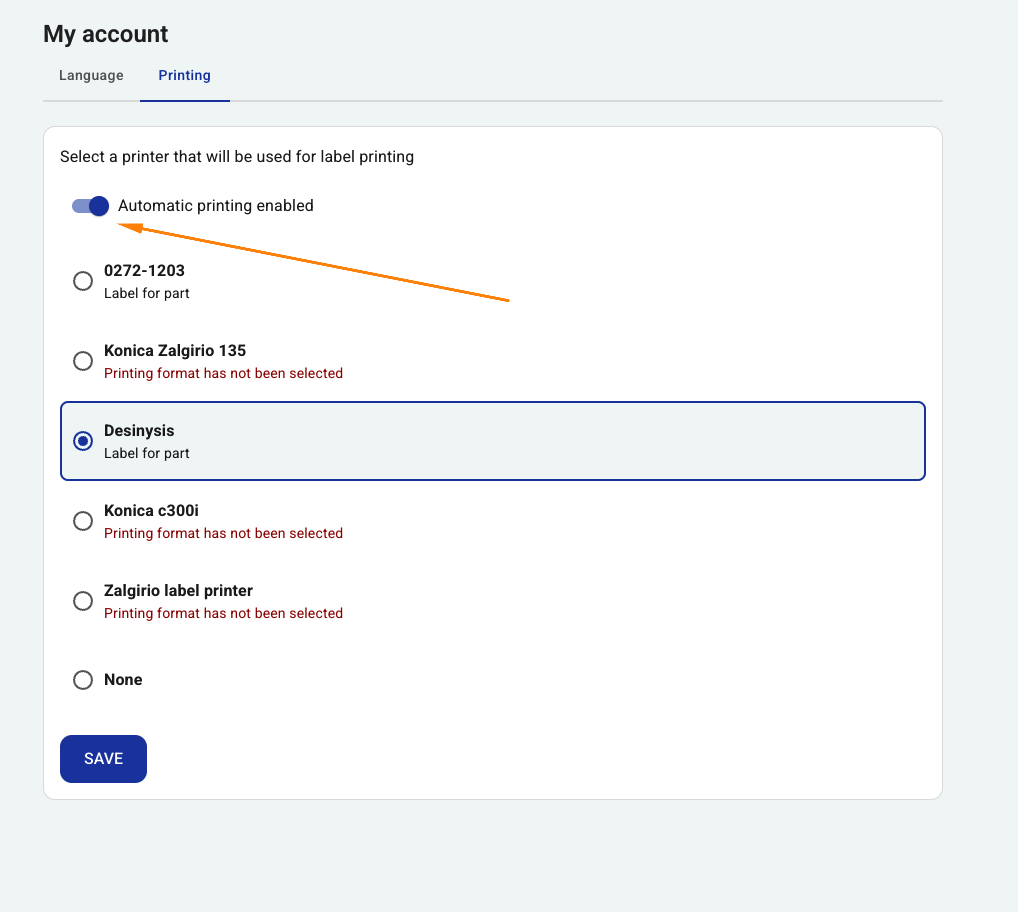1018x912 pixels.
Task: Choose None as the selected printer
Action: 83,680
